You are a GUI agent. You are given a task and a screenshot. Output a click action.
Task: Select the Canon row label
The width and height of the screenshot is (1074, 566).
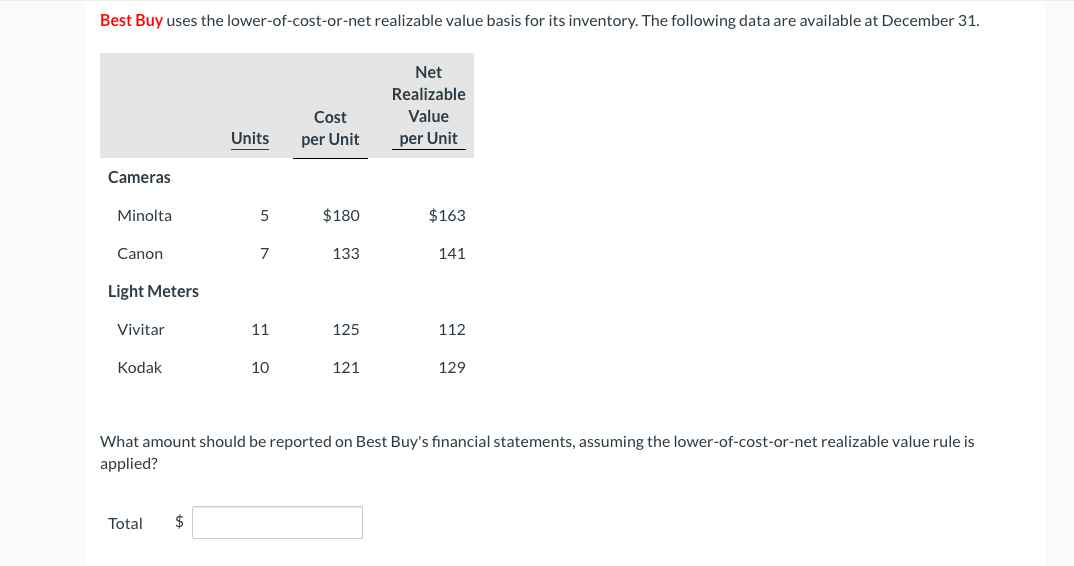[140, 254]
